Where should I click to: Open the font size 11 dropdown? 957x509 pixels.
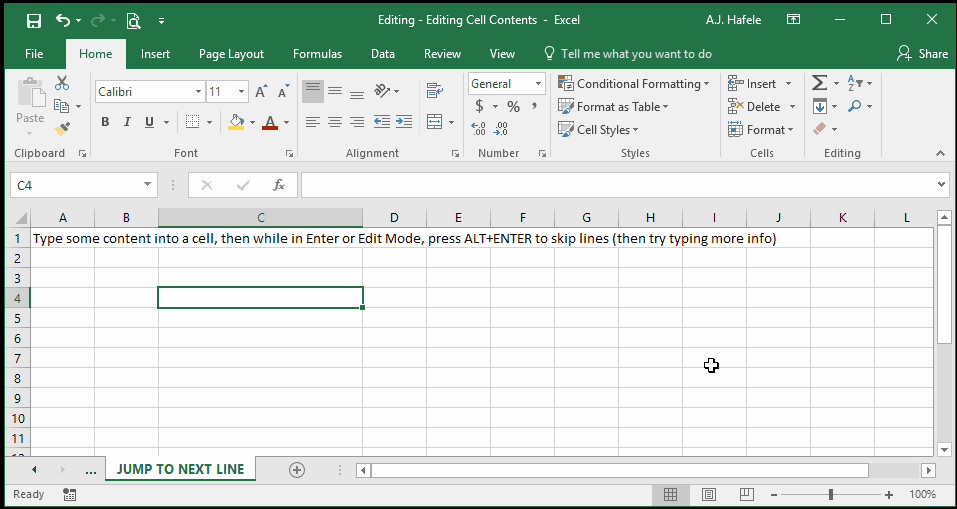242,92
